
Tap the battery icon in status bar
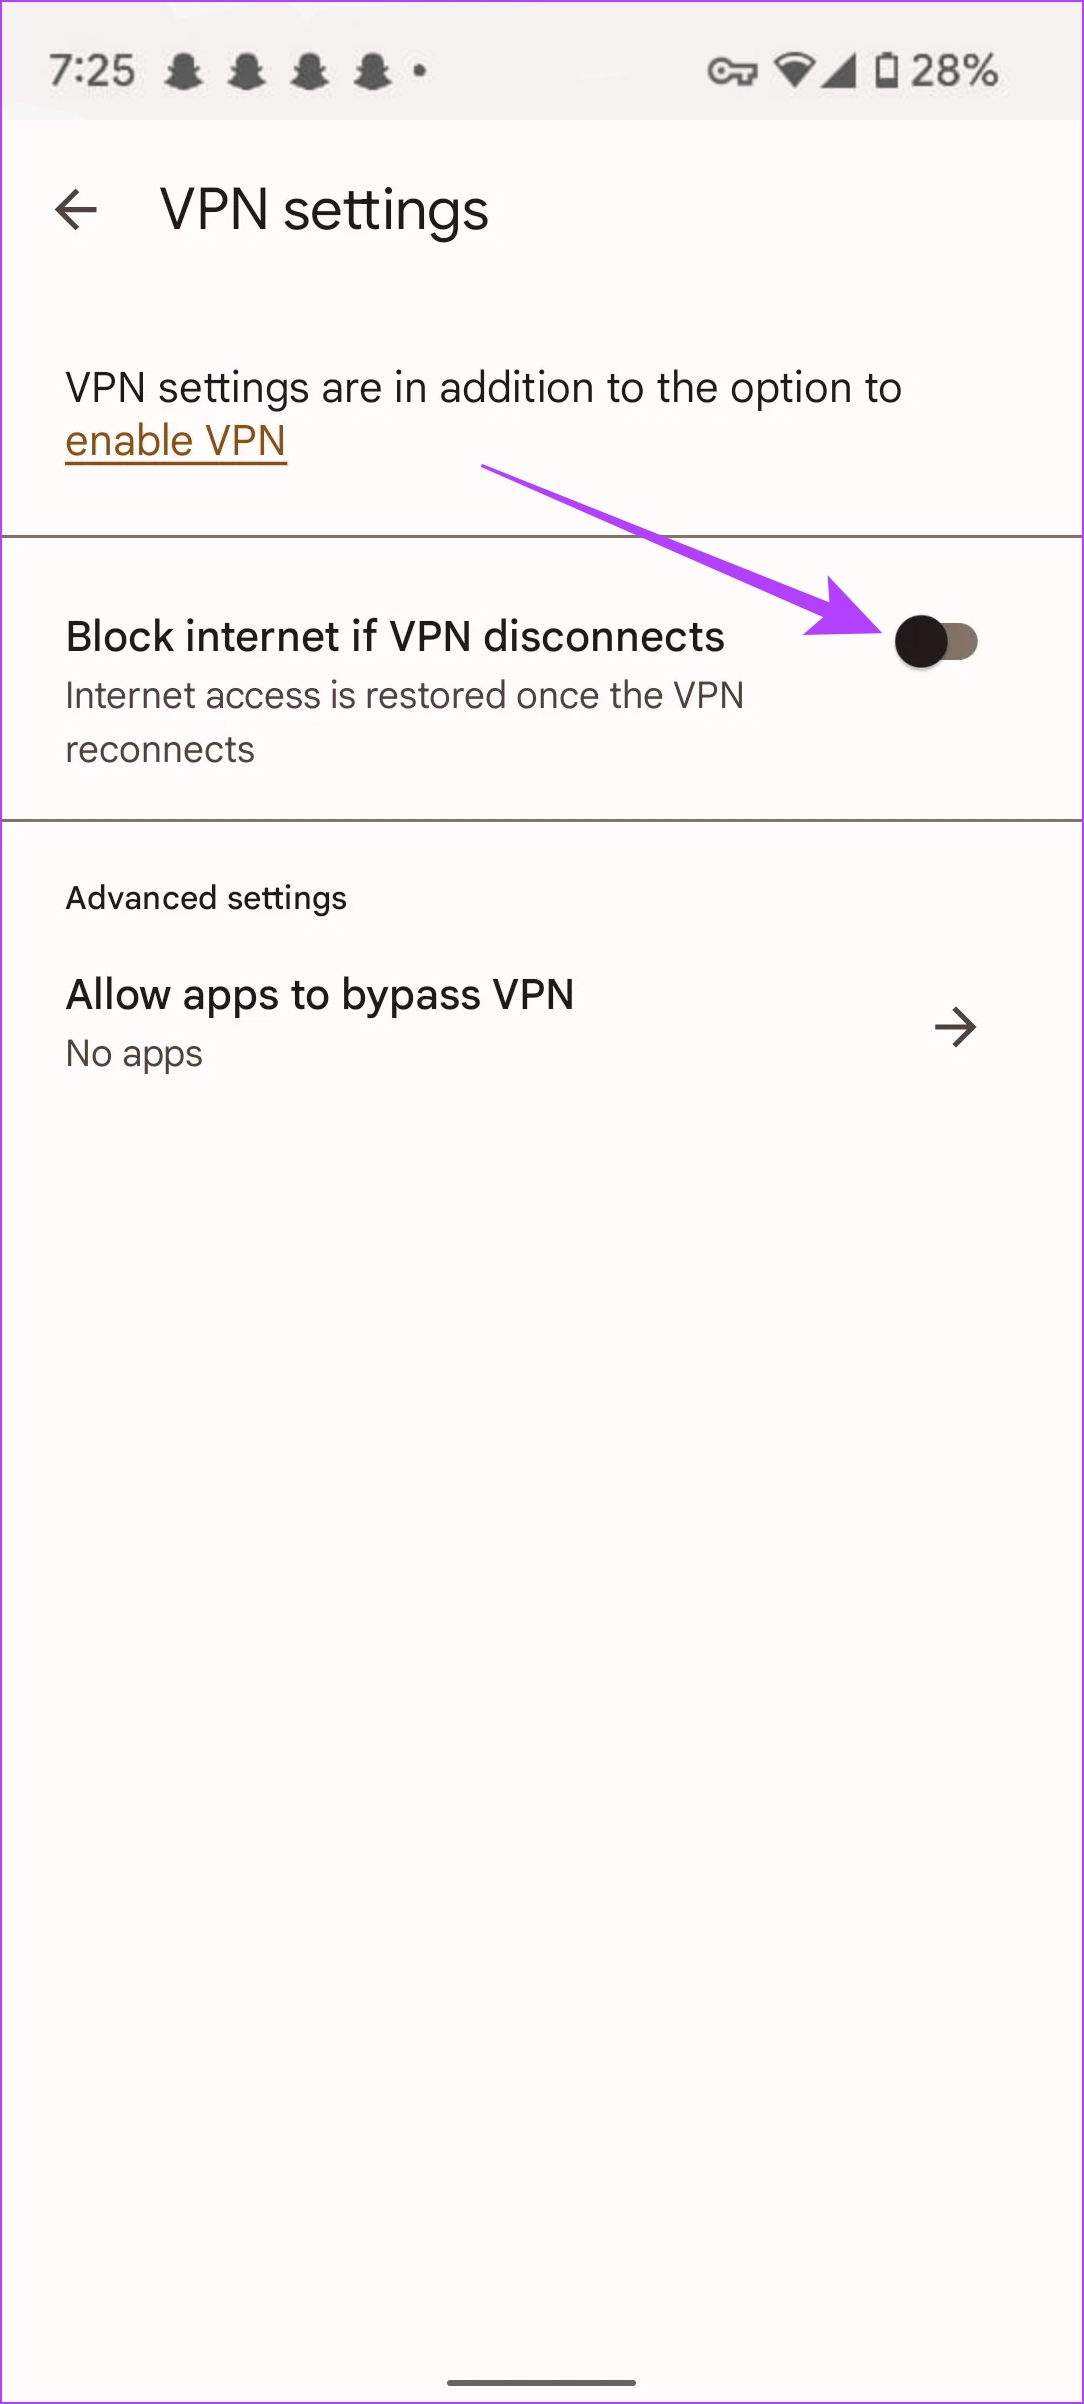tap(886, 70)
